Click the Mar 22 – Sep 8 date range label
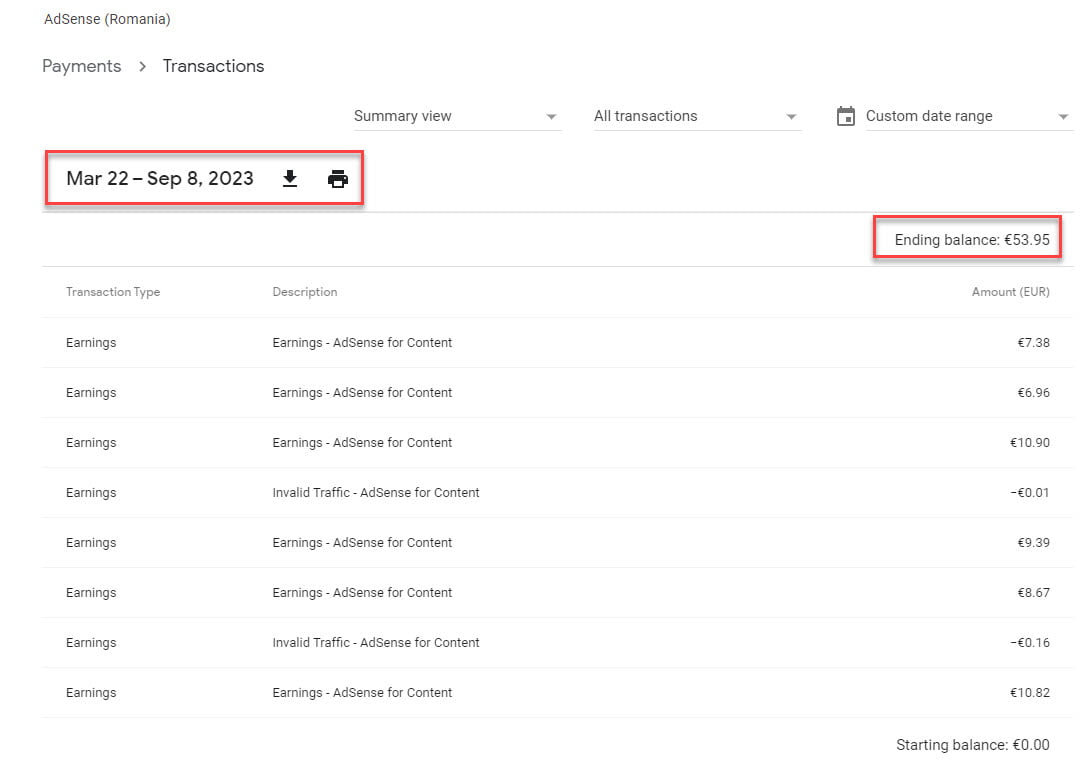Screen dimensions: 1092x779 pos(160,177)
